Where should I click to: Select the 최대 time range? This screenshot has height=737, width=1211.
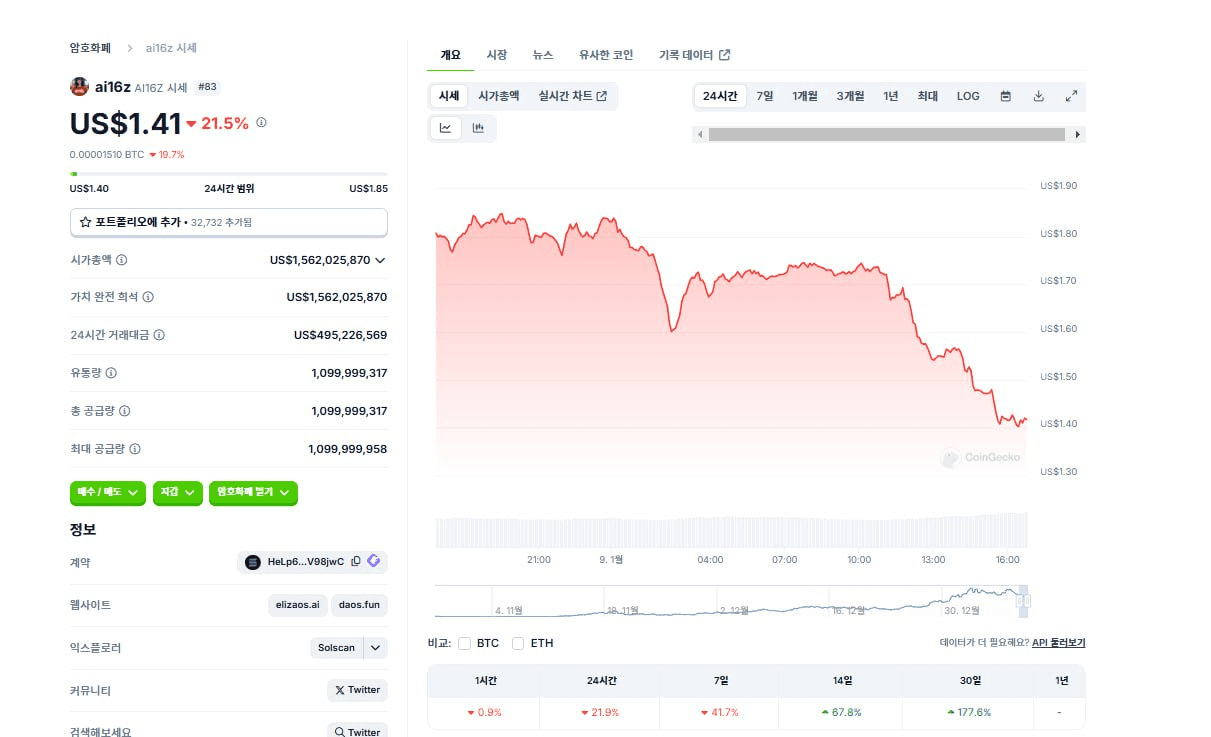coord(928,96)
